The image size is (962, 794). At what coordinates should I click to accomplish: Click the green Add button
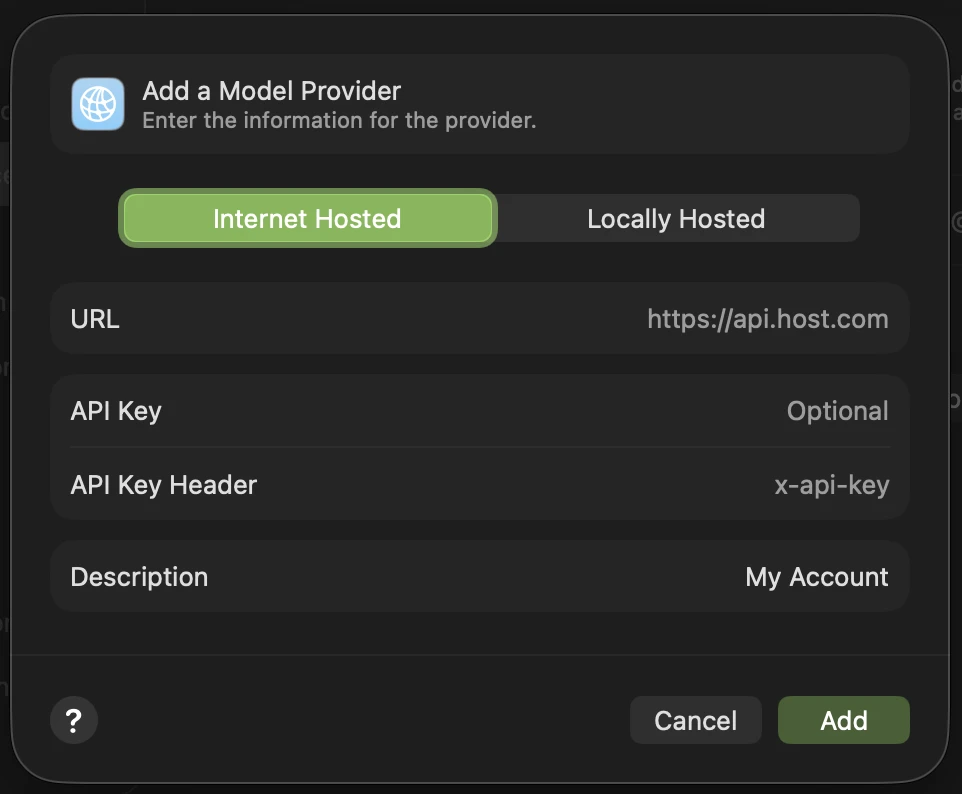843,720
